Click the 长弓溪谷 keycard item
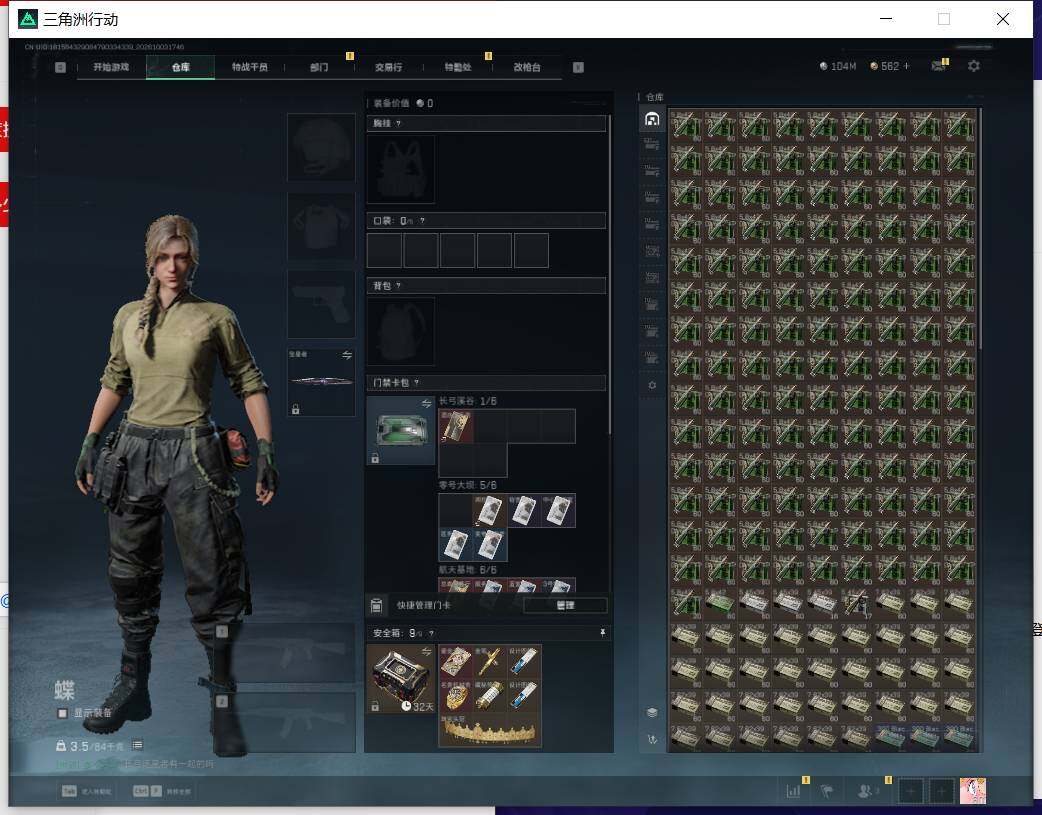This screenshot has height=815, width=1042. tap(456, 426)
